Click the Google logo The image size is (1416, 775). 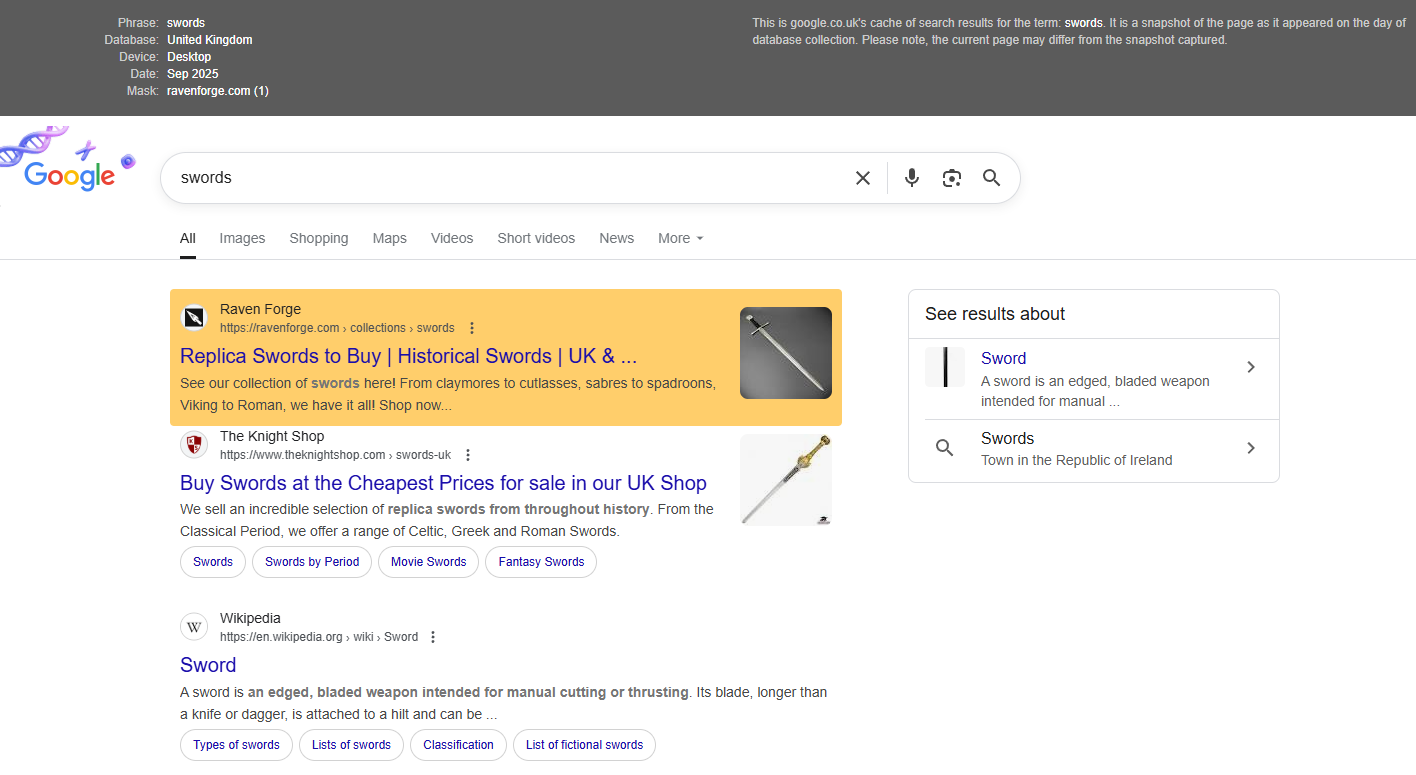69,176
